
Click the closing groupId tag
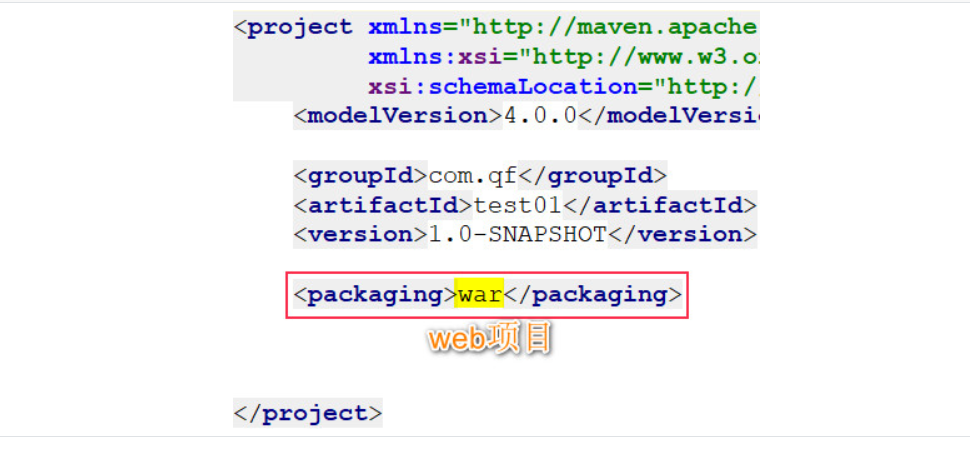593,176
